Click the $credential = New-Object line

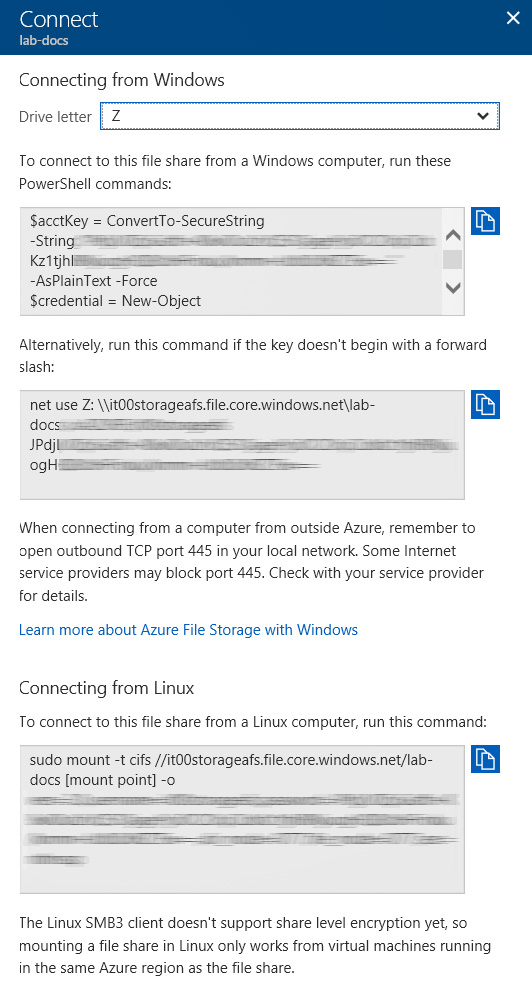115,301
